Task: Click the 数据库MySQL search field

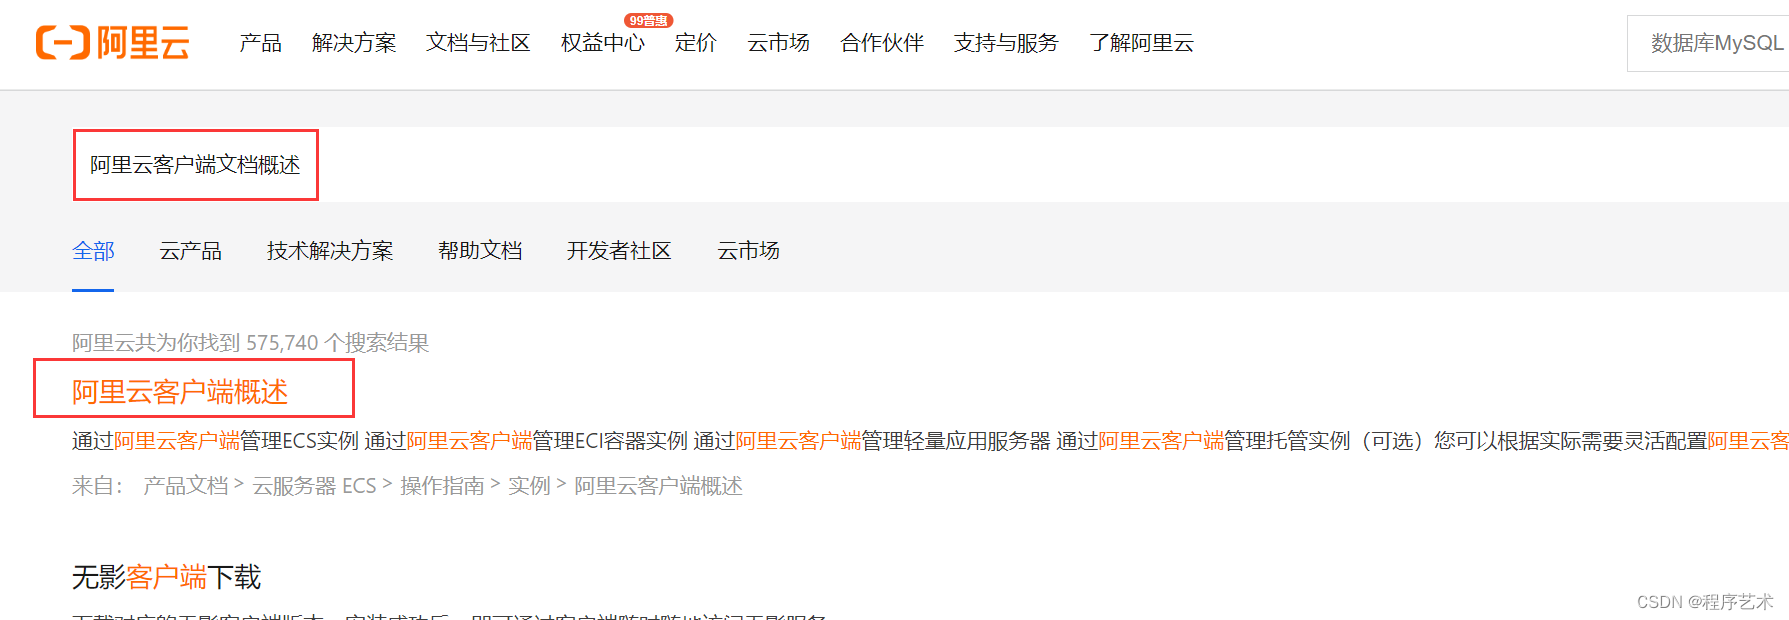Action: coord(1708,43)
